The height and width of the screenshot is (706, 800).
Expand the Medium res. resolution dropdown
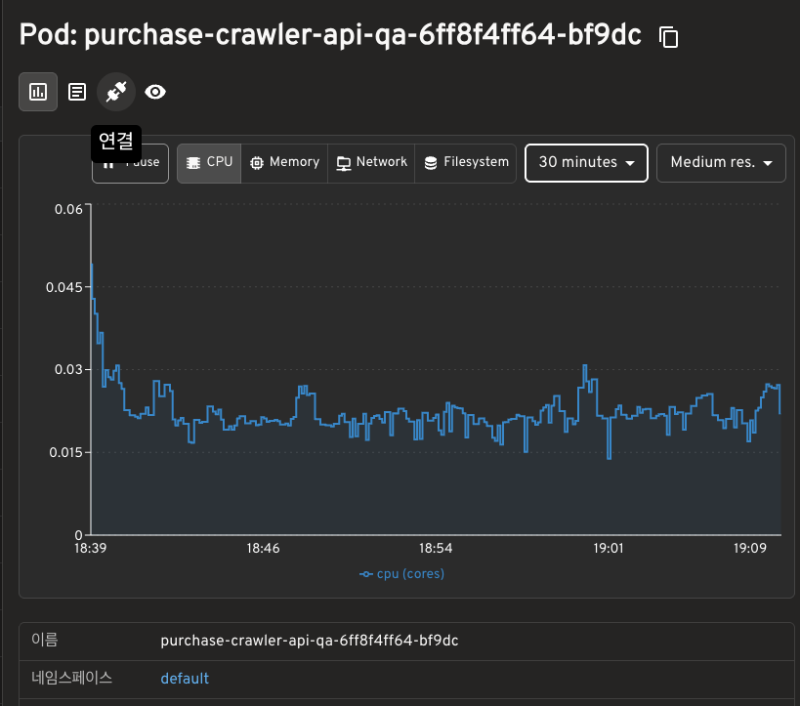[720, 163]
